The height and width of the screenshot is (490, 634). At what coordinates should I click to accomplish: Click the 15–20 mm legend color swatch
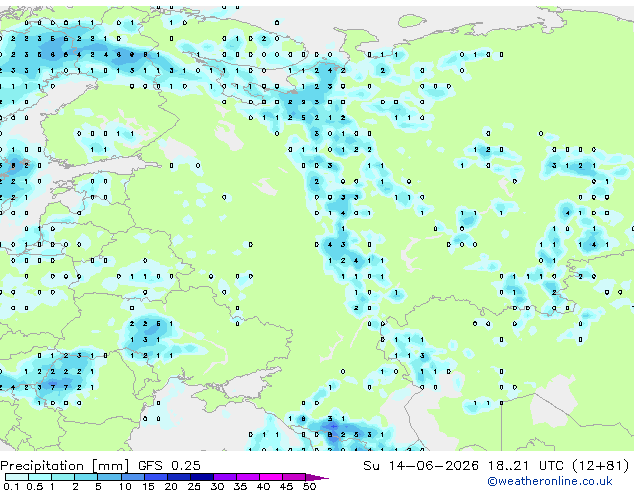(x=156, y=477)
